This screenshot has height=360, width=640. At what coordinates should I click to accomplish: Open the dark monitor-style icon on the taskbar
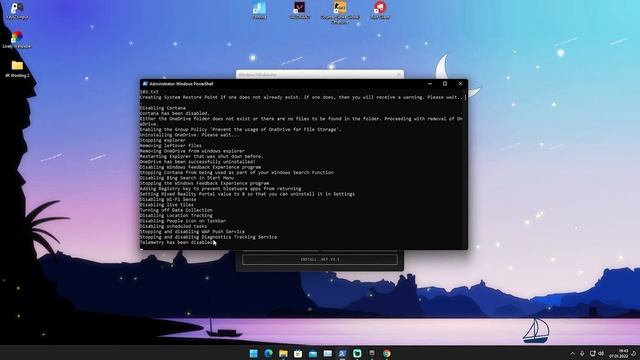click(372, 353)
